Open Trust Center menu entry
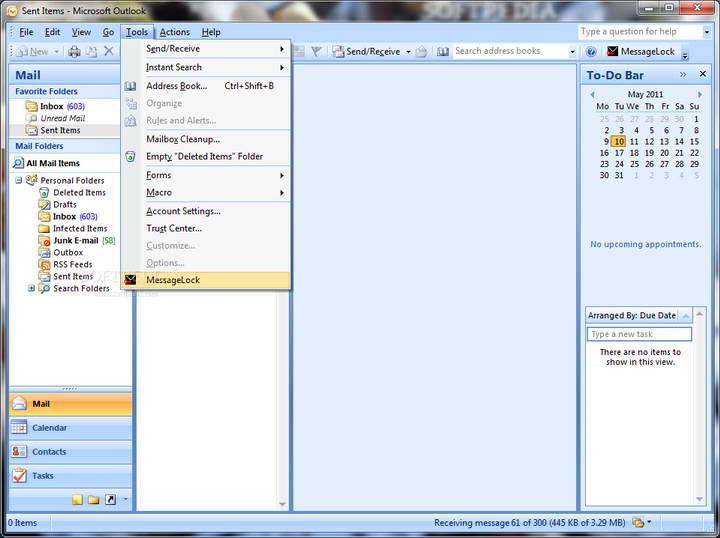Image resolution: width=720 pixels, height=538 pixels. (x=206, y=229)
